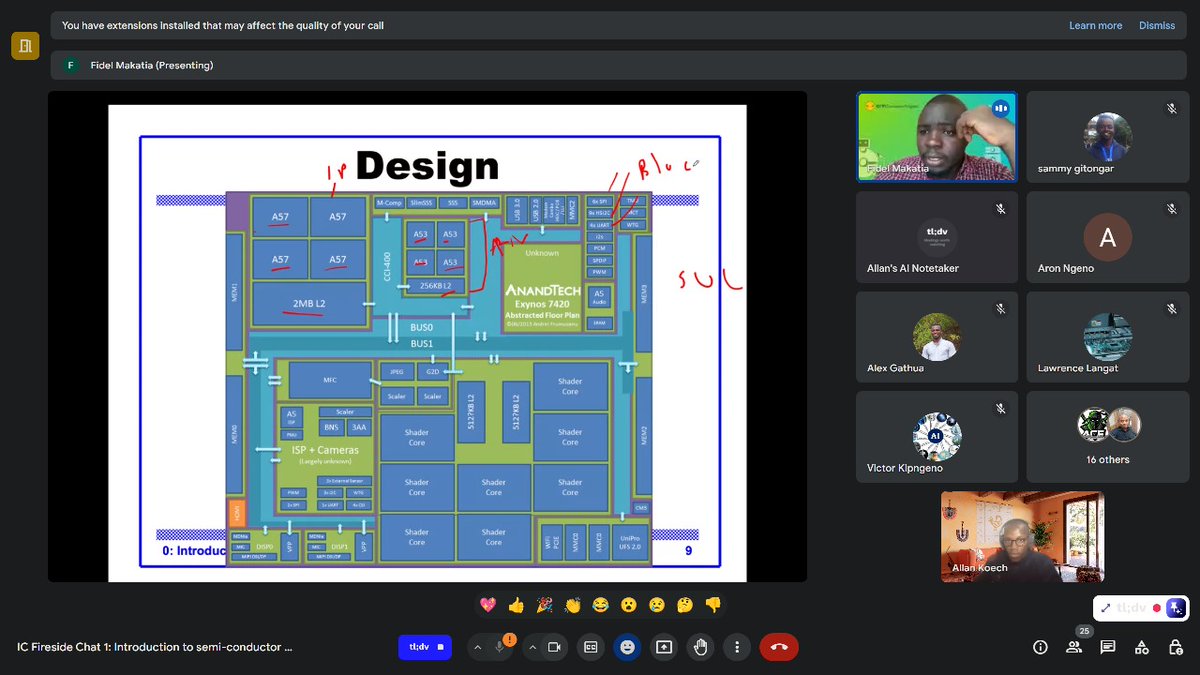Viewport: 1200px width, 675px height.
Task: Turn on closed captions
Action: click(590, 647)
